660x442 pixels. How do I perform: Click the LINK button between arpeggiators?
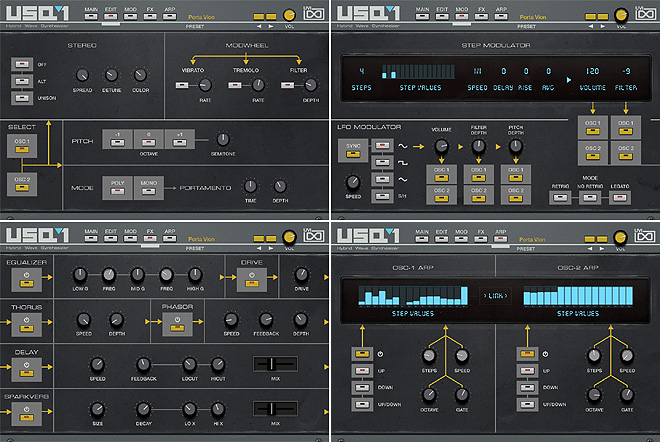[494, 296]
